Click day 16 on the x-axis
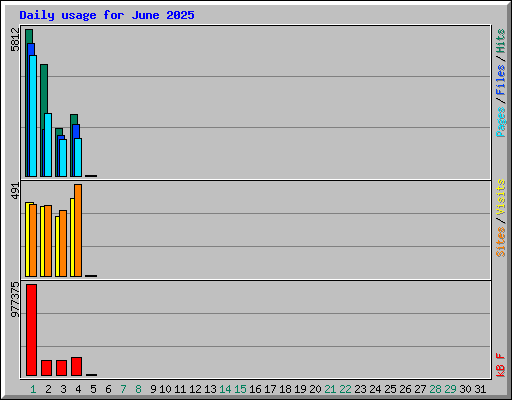Viewport: 512px width, 400px height. (x=255, y=389)
